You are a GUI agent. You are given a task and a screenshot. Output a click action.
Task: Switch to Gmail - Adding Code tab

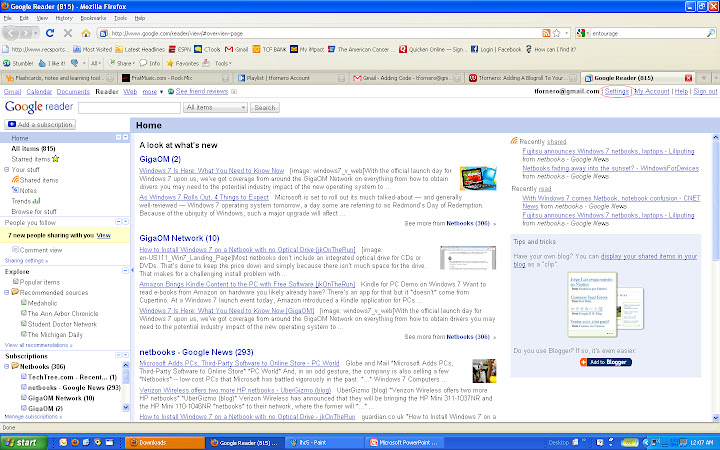click(x=406, y=78)
